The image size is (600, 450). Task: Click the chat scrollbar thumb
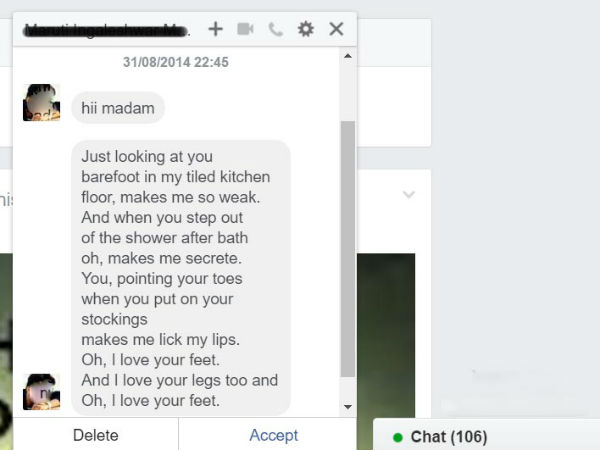[x=348, y=249]
